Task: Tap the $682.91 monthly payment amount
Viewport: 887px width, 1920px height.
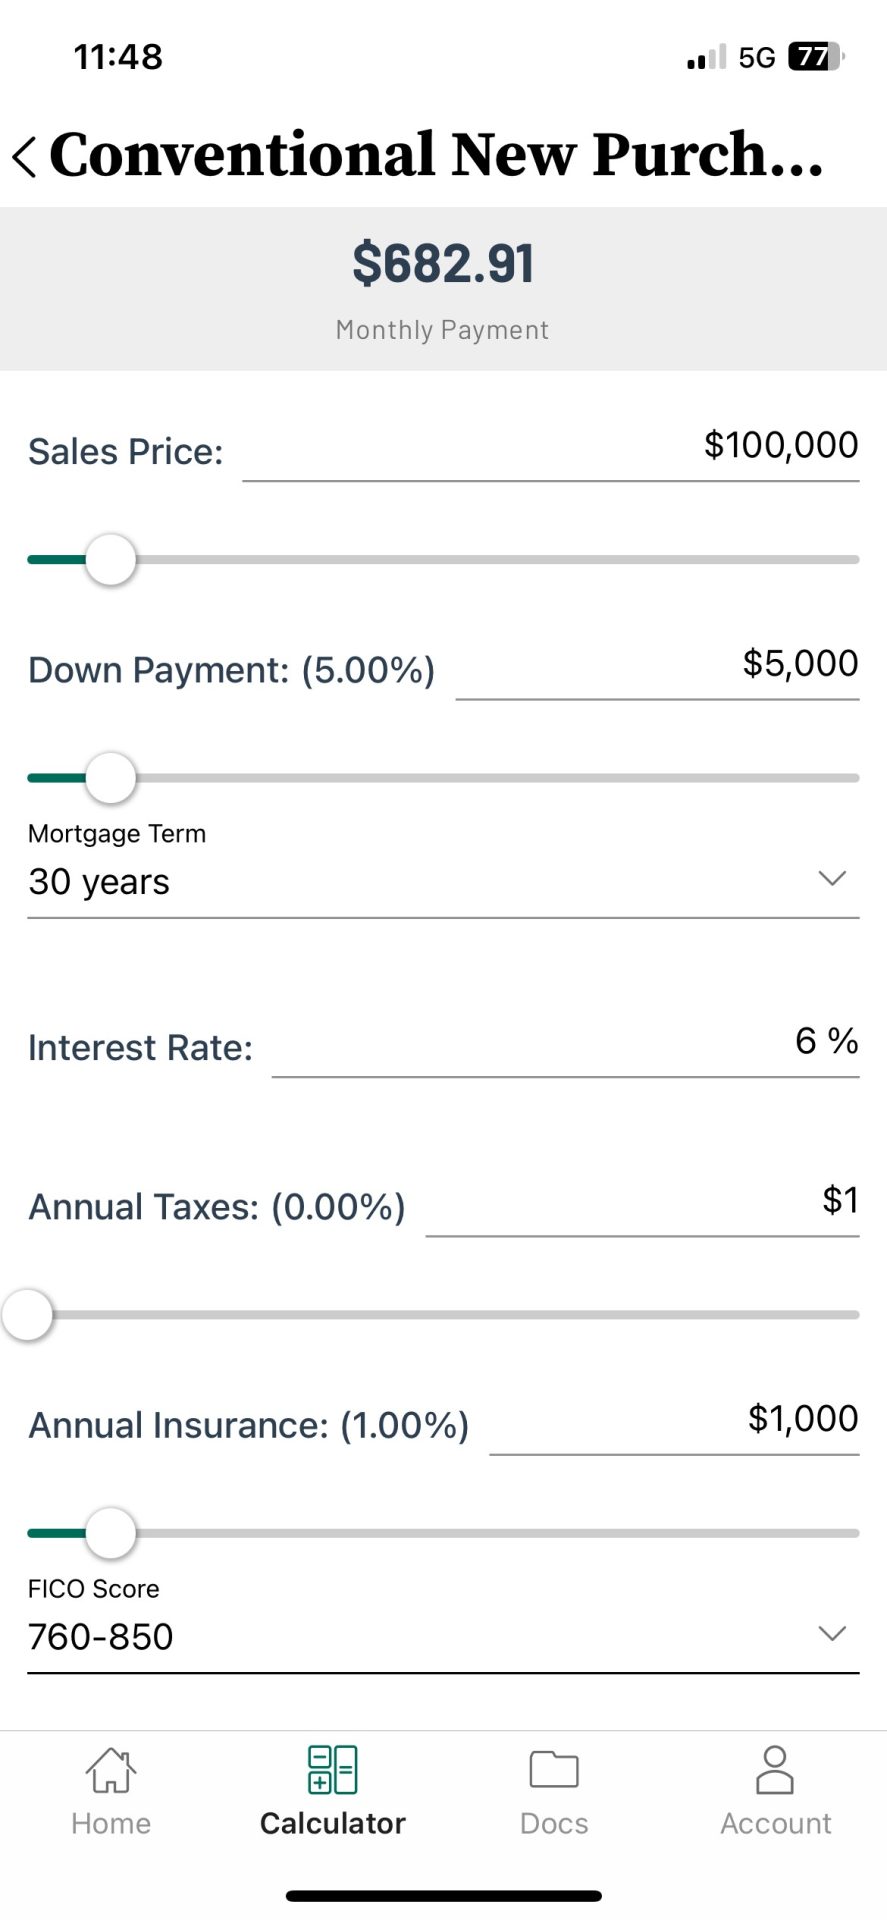Action: [x=443, y=264]
